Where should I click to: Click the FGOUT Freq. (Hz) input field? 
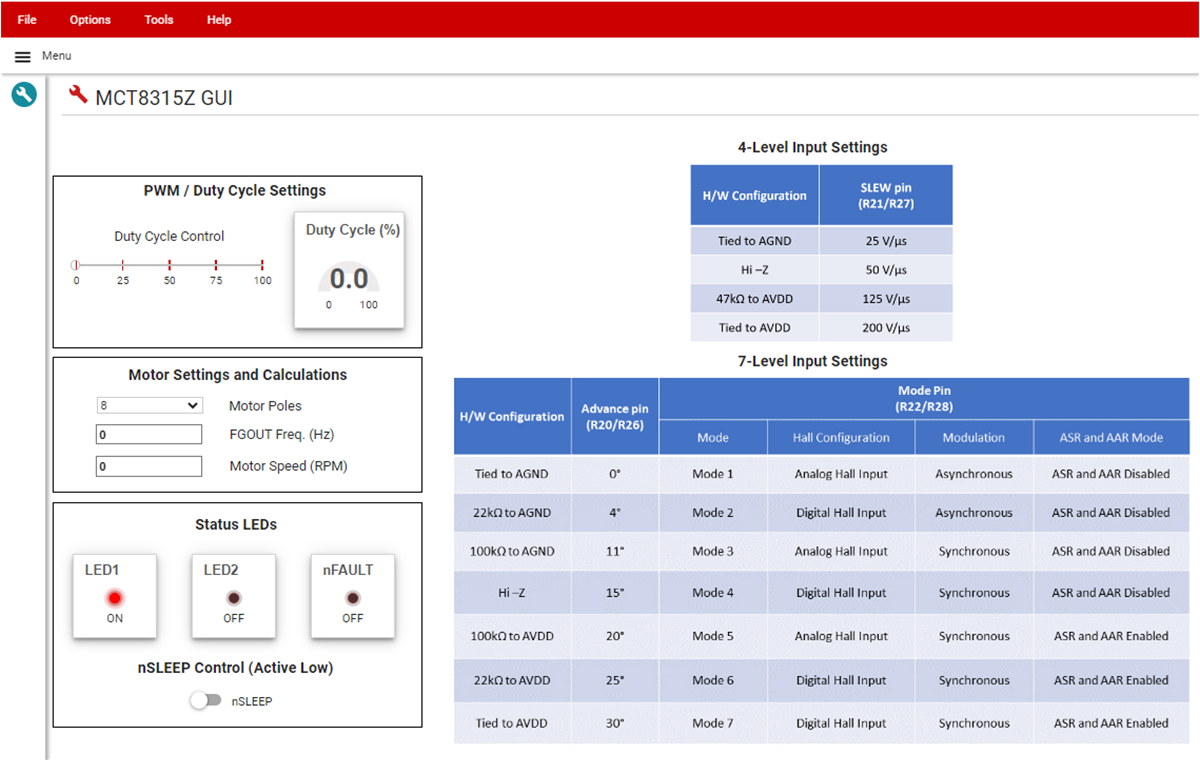(149, 435)
